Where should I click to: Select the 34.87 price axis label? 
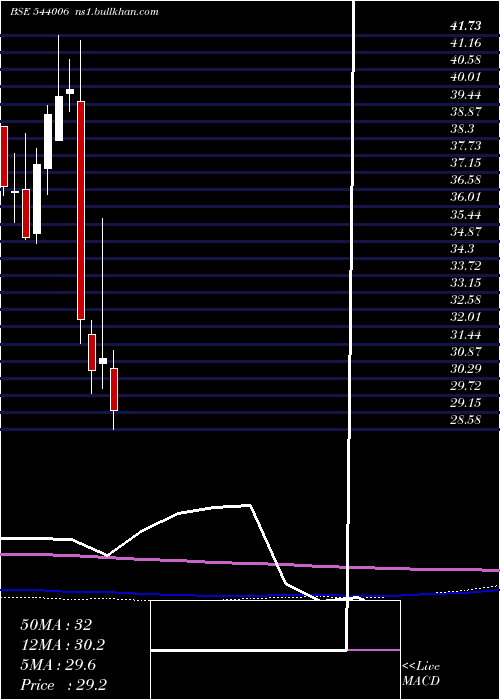466,232
